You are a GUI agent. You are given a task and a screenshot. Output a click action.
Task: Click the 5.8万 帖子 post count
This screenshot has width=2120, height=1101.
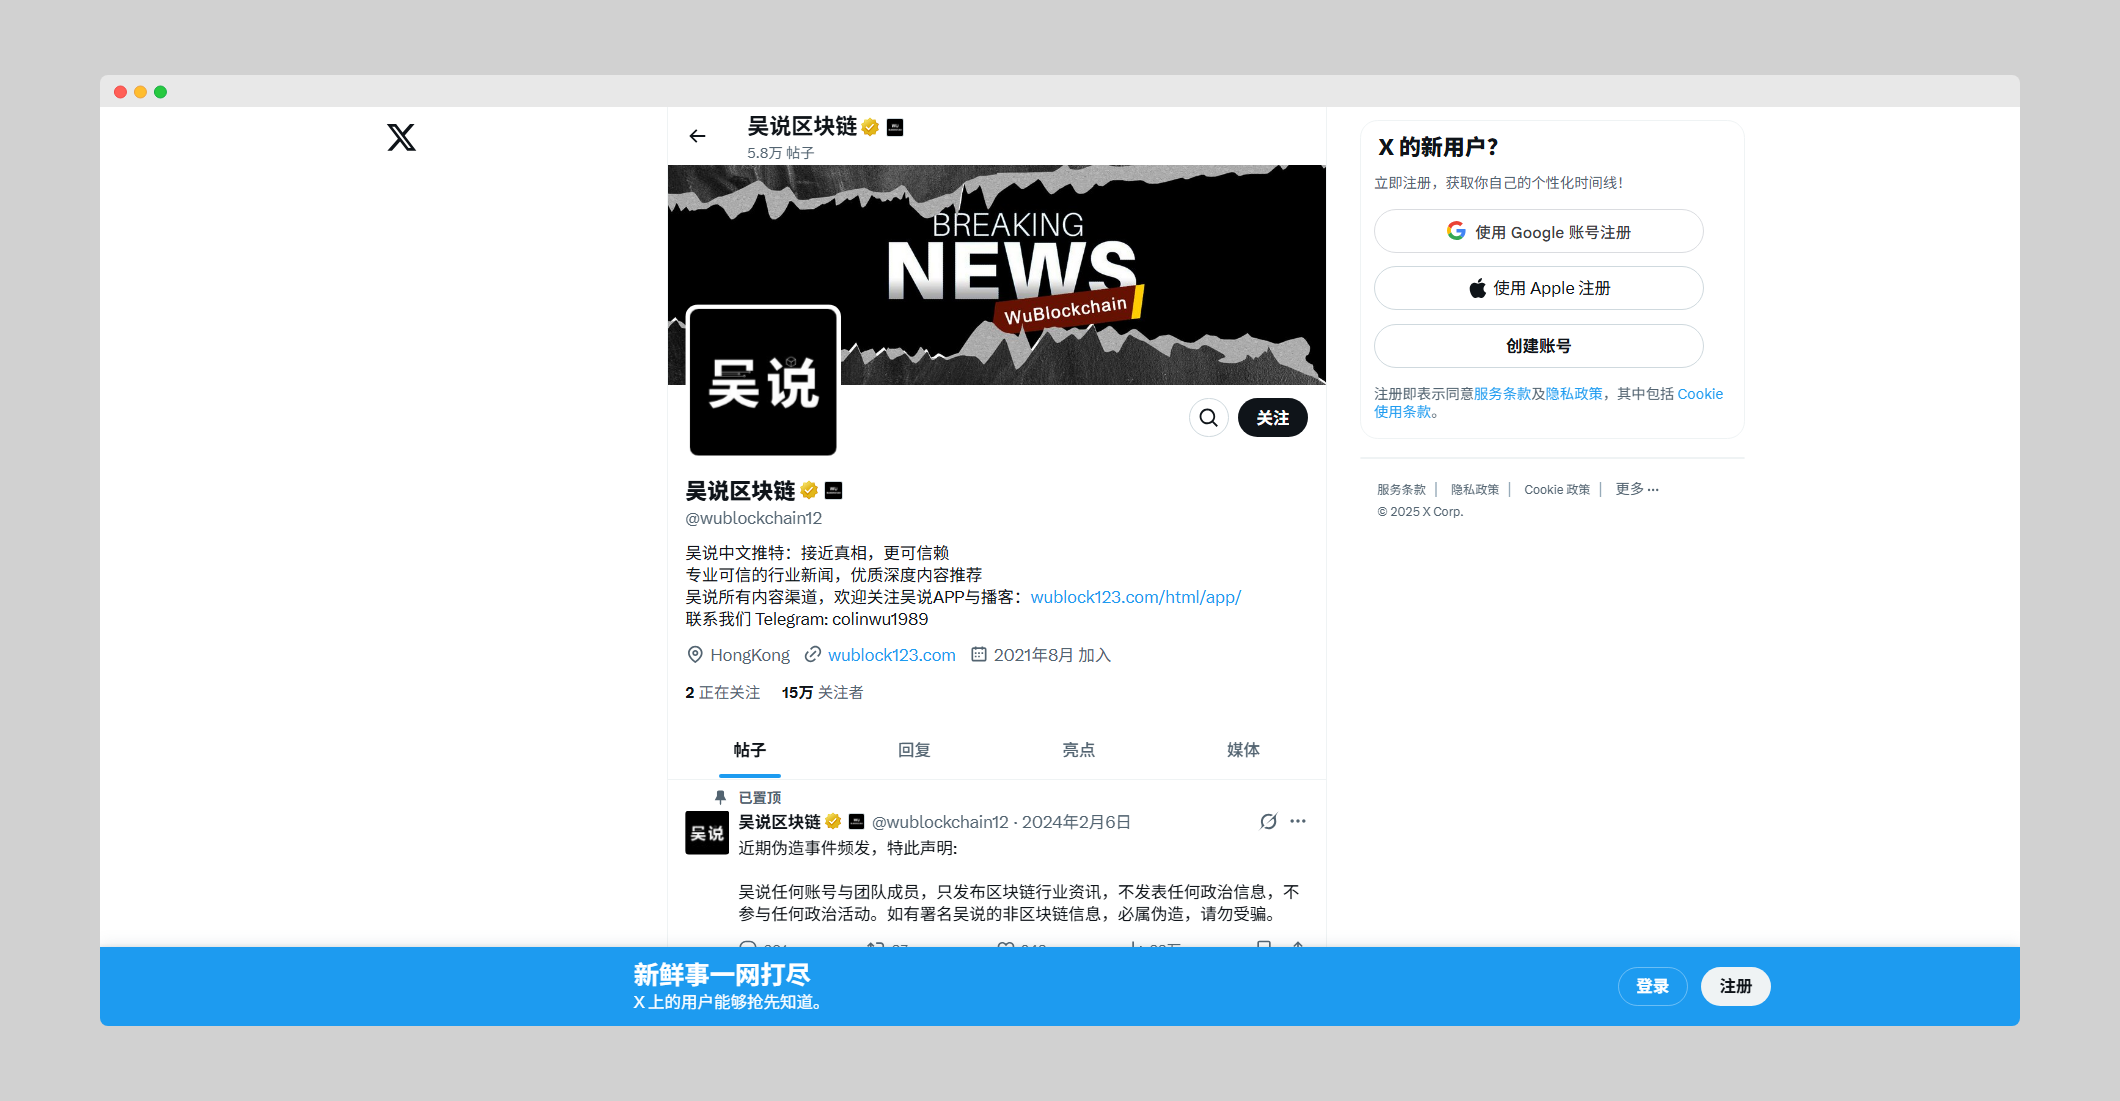pos(780,153)
